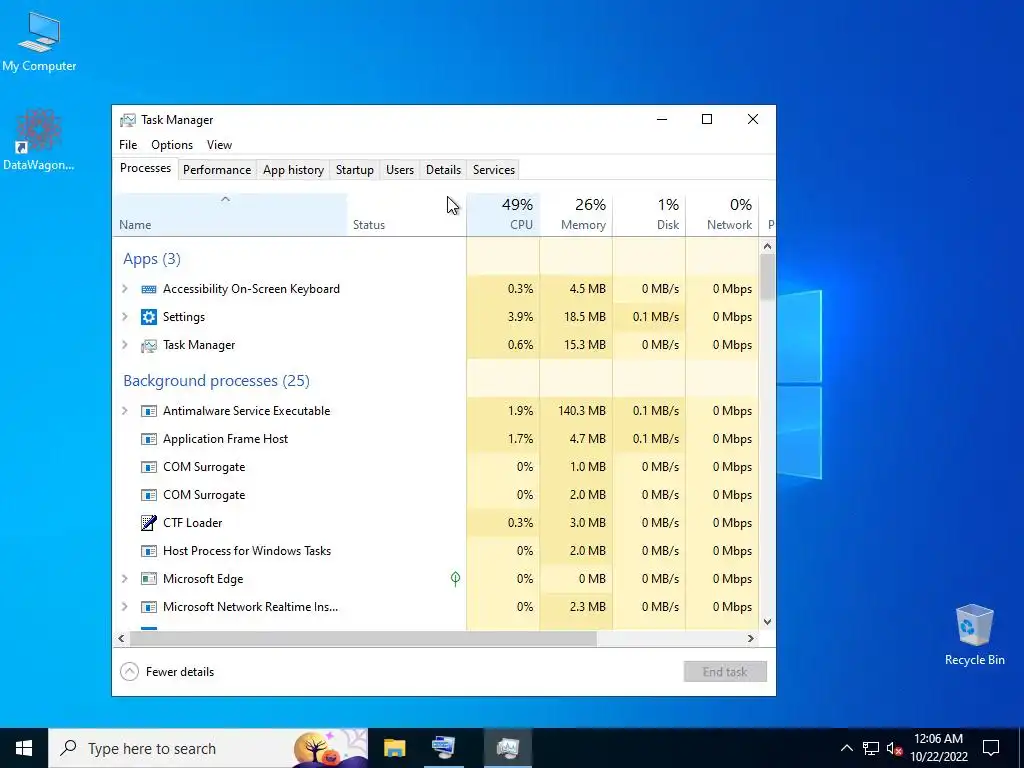Click the green leaf suspended-status icon for Edge
This screenshot has height=768, width=1024.
click(455, 579)
